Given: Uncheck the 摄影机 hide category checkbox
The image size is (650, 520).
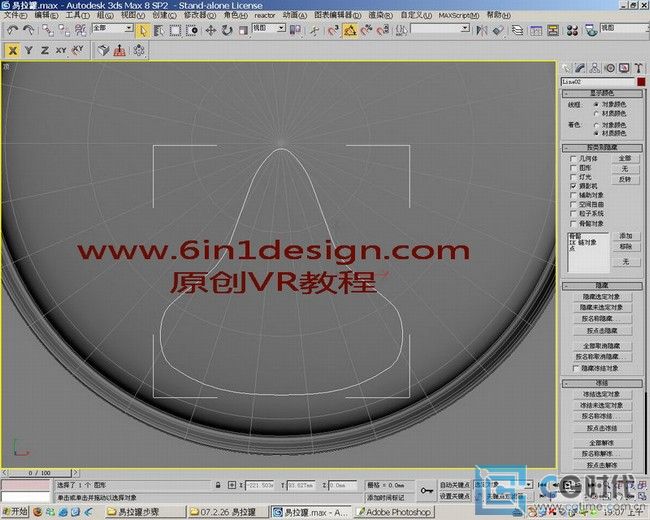Looking at the screenshot, I should coord(573,186).
